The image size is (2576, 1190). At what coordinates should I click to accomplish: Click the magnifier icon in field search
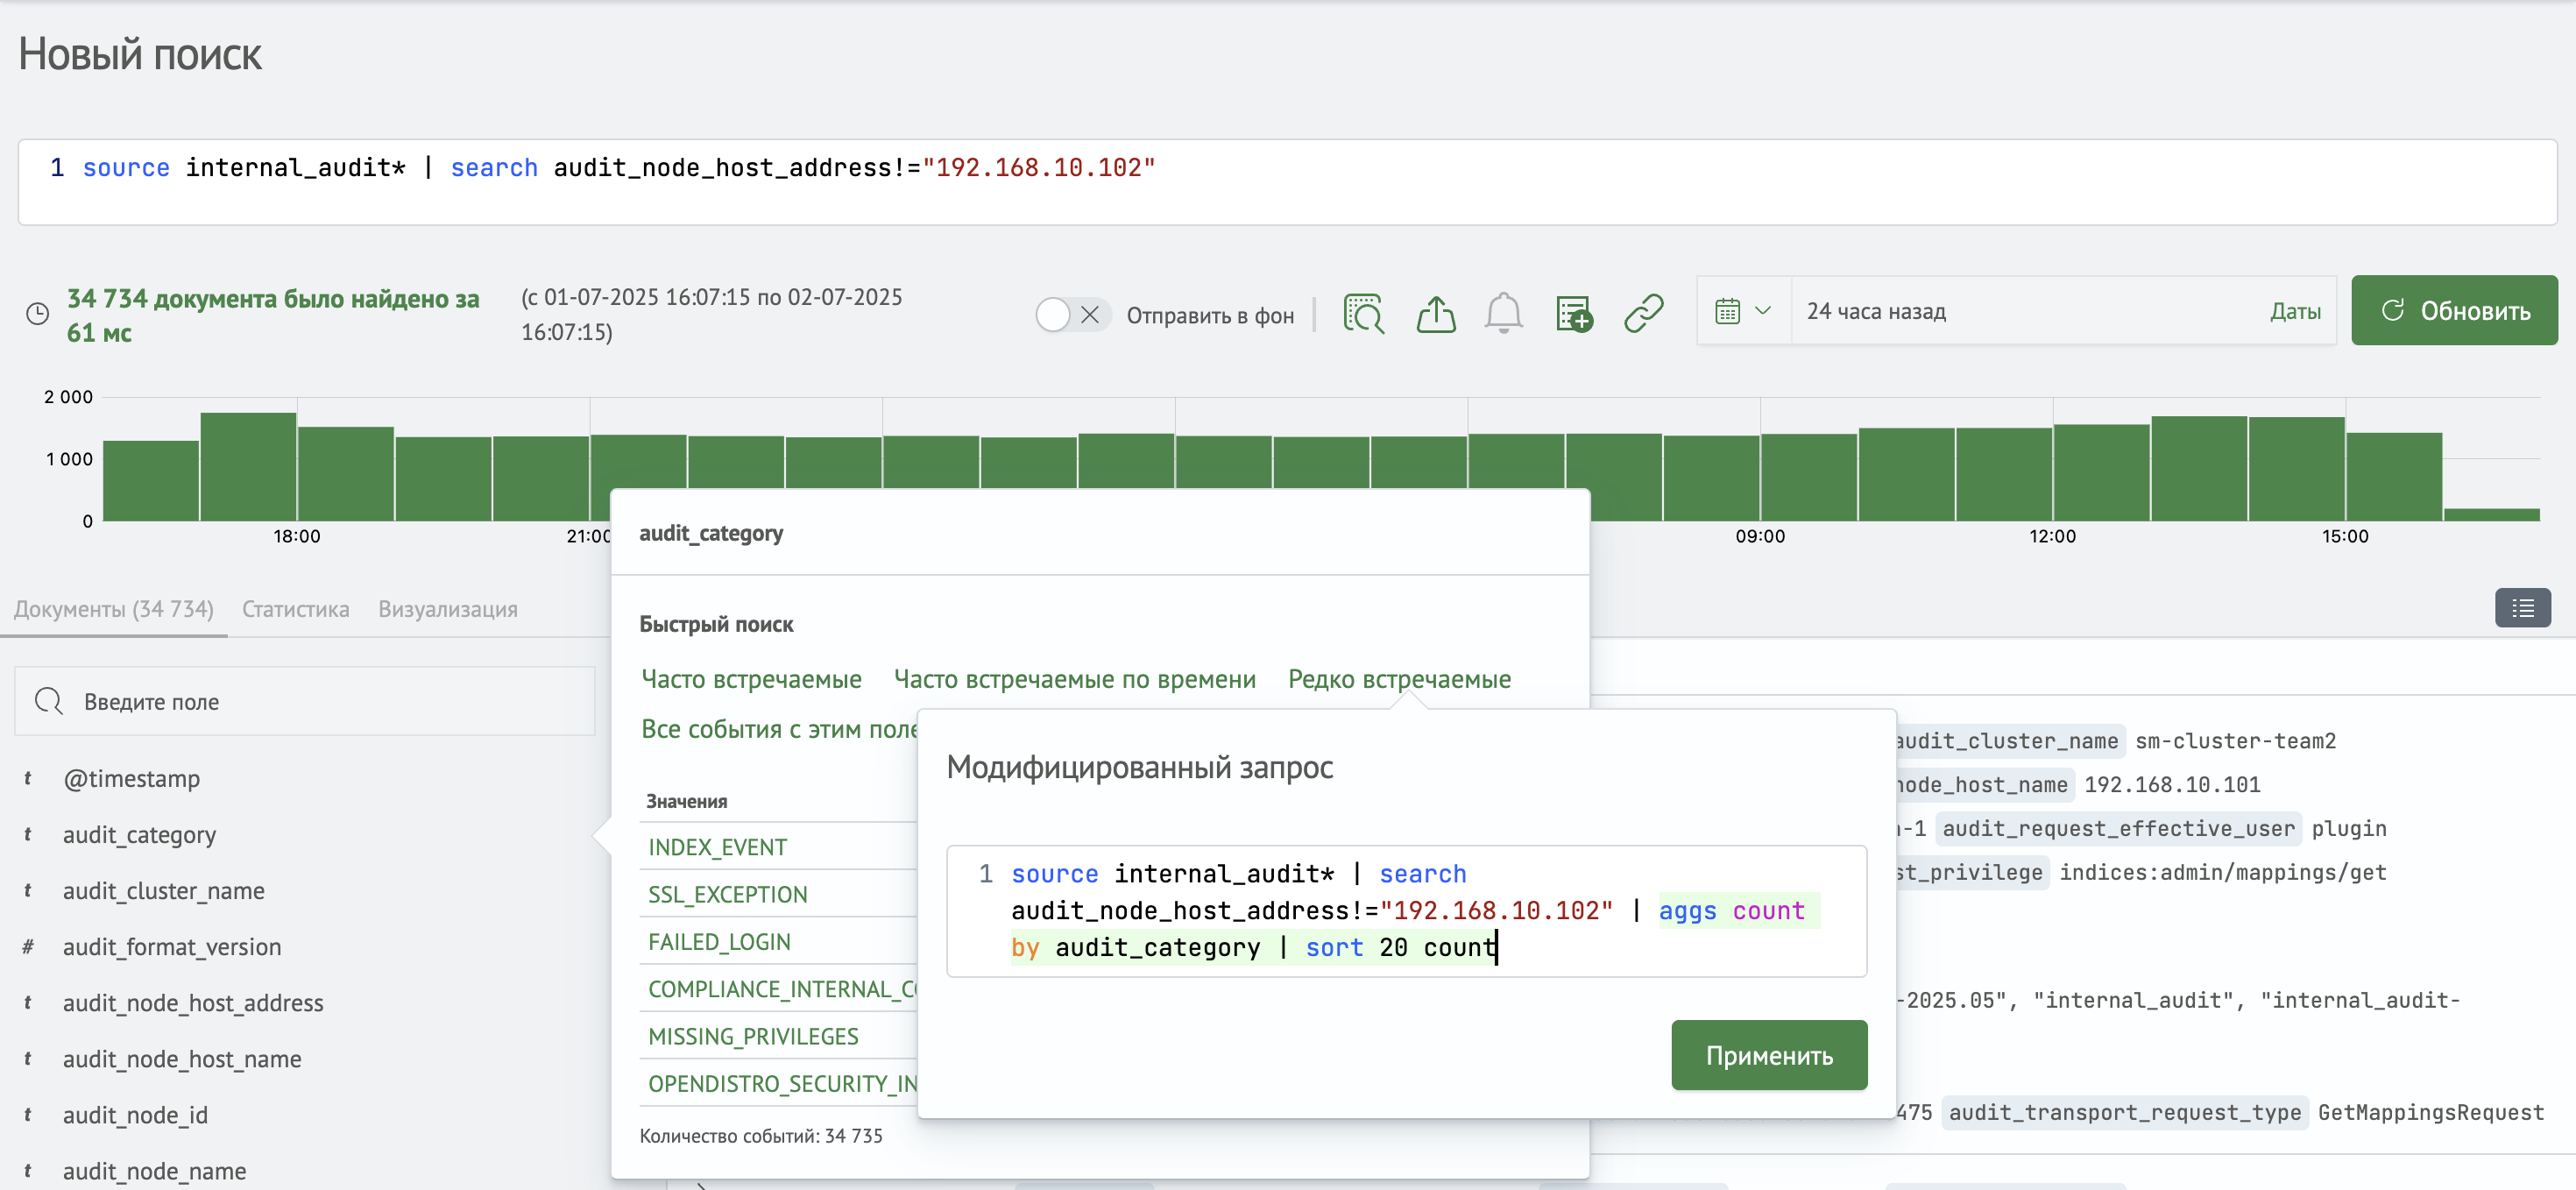tap(49, 701)
